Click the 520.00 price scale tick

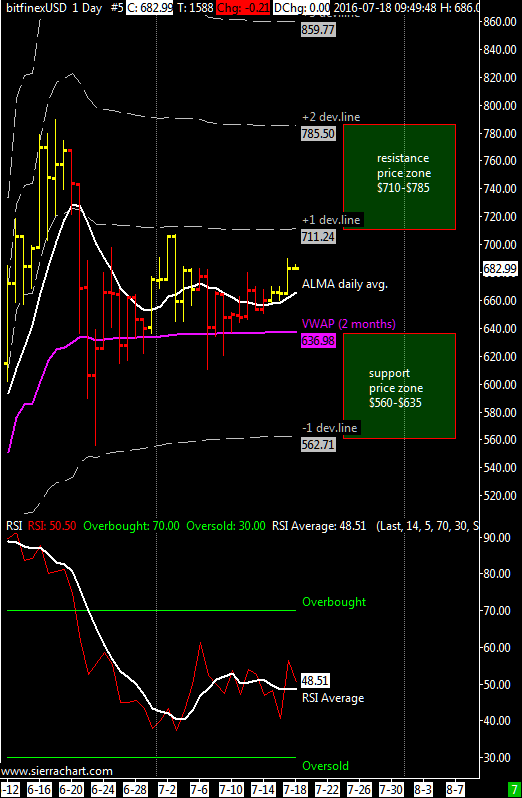click(x=500, y=496)
